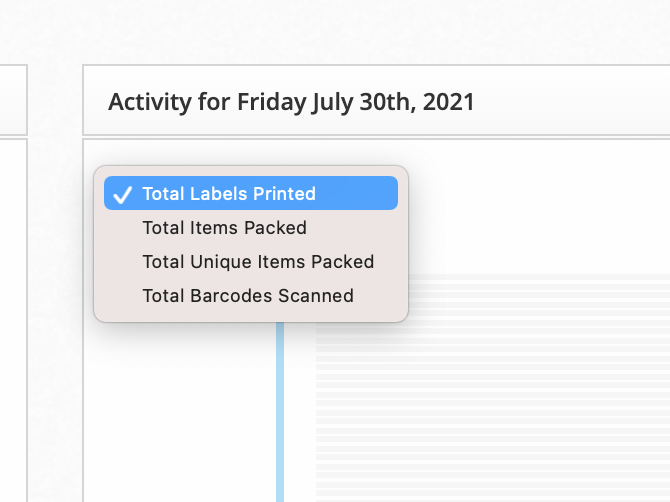The height and width of the screenshot is (502, 670).
Task: Click the narrow white panel at far left
Action: point(12,320)
